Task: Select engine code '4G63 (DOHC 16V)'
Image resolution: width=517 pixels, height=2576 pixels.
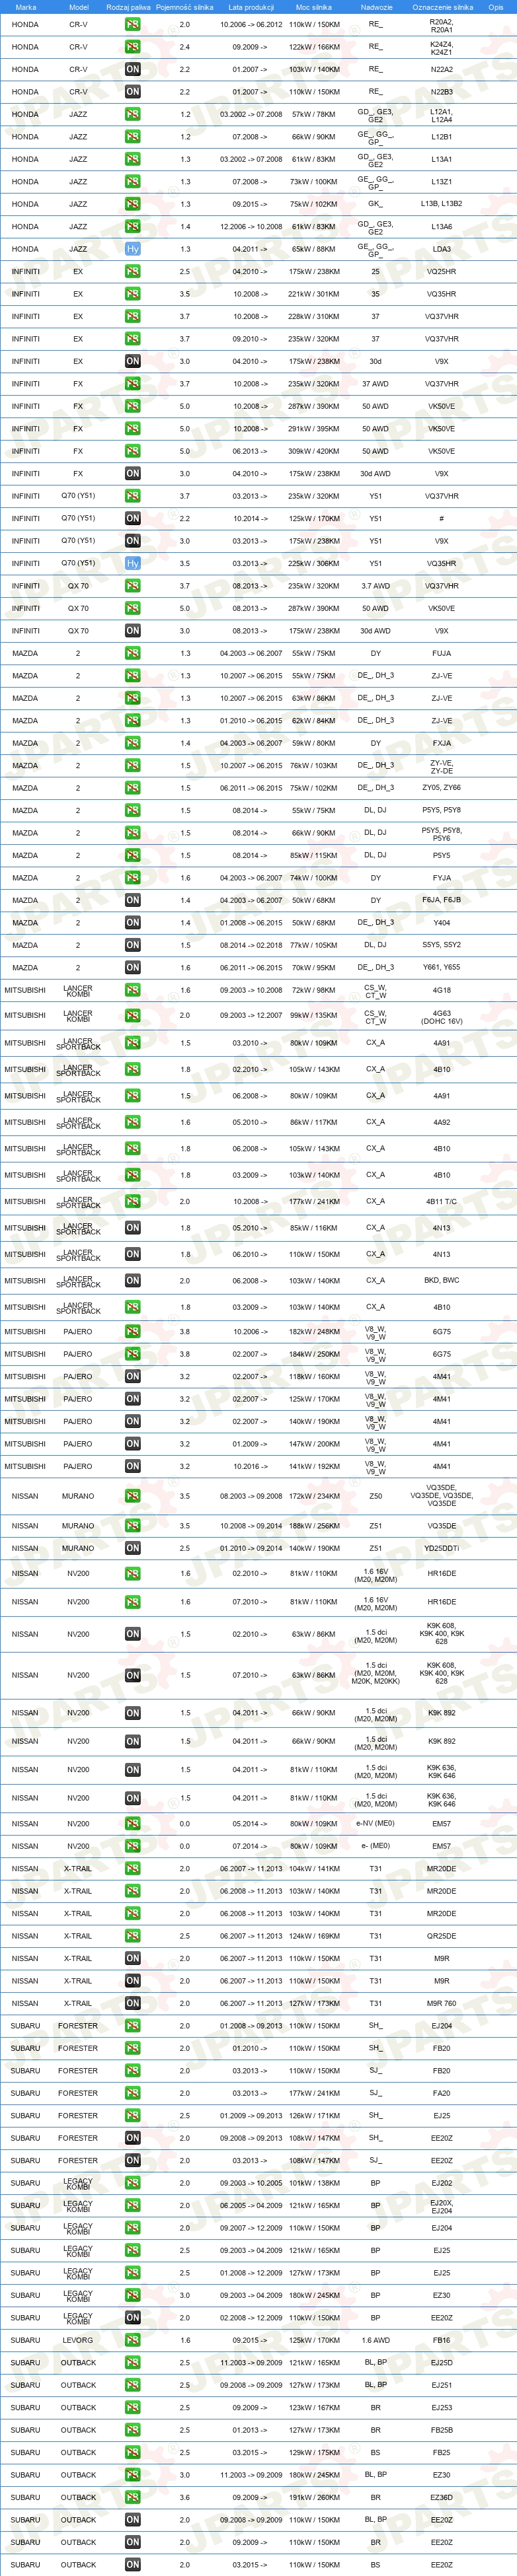Action: point(441,1016)
